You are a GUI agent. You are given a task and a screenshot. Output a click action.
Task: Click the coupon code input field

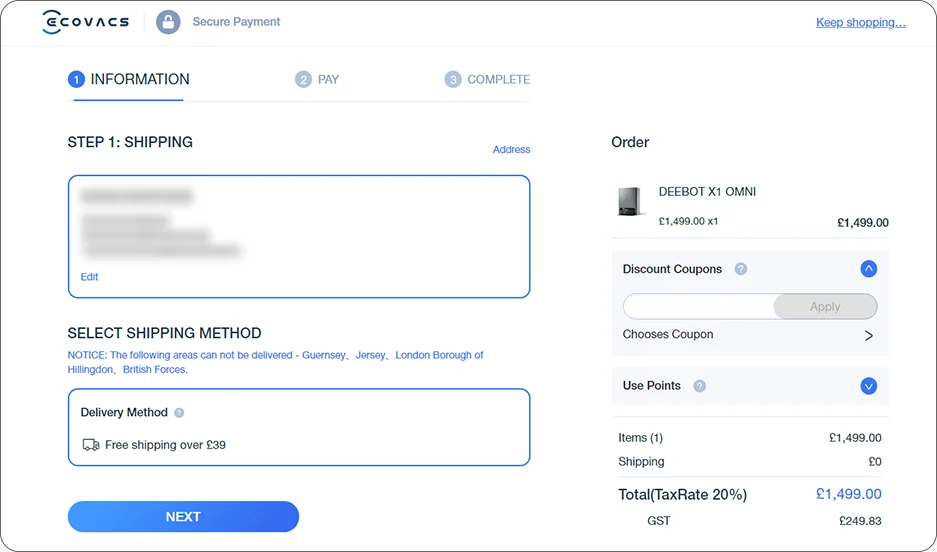tap(699, 306)
